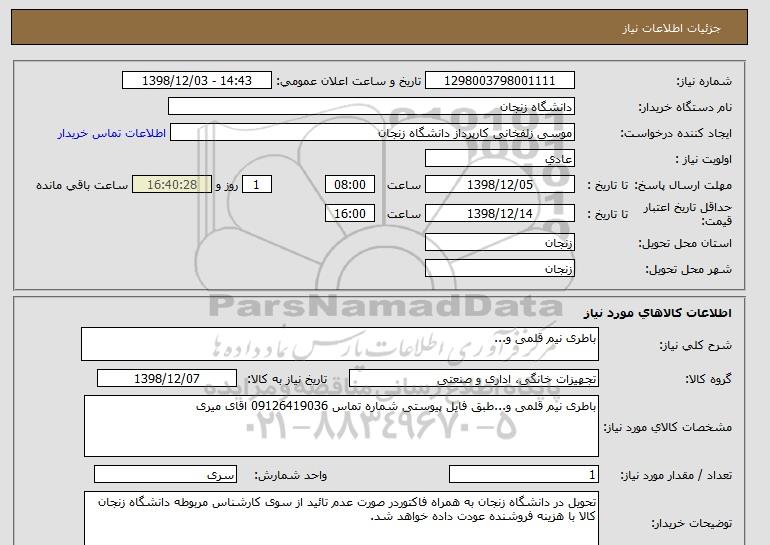This screenshot has height=545, width=770.
Task: Click label تاریخ و ساعت اعلان عمومی
Action: pyautogui.click(x=349, y=81)
